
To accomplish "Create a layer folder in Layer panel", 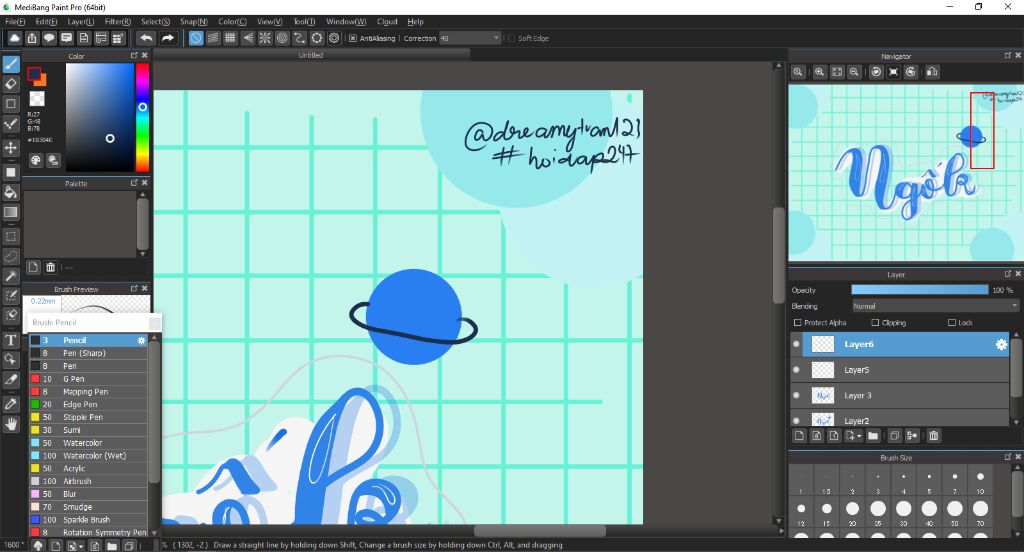I will pos(873,436).
